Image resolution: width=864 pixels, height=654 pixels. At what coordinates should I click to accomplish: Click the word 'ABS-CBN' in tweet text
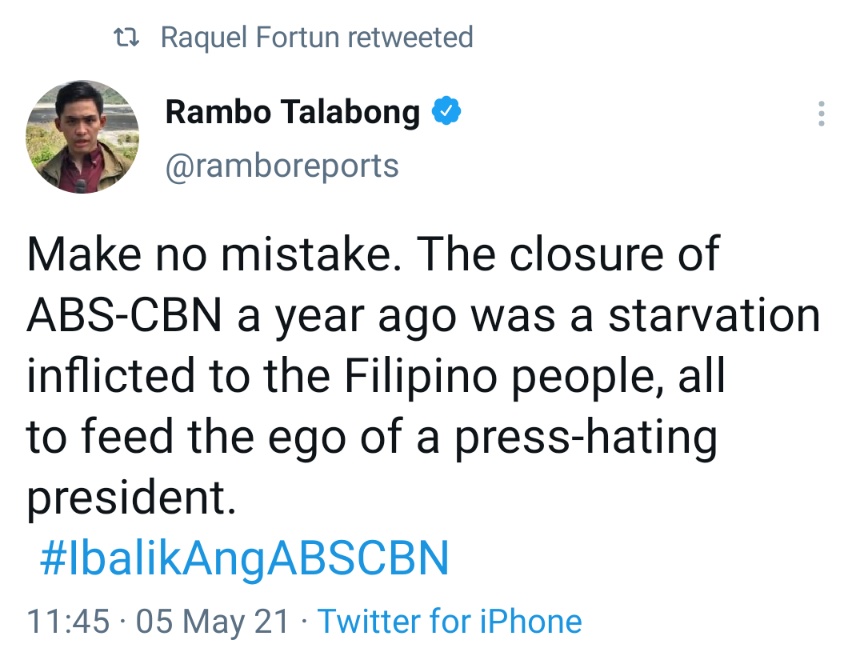pos(124,316)
